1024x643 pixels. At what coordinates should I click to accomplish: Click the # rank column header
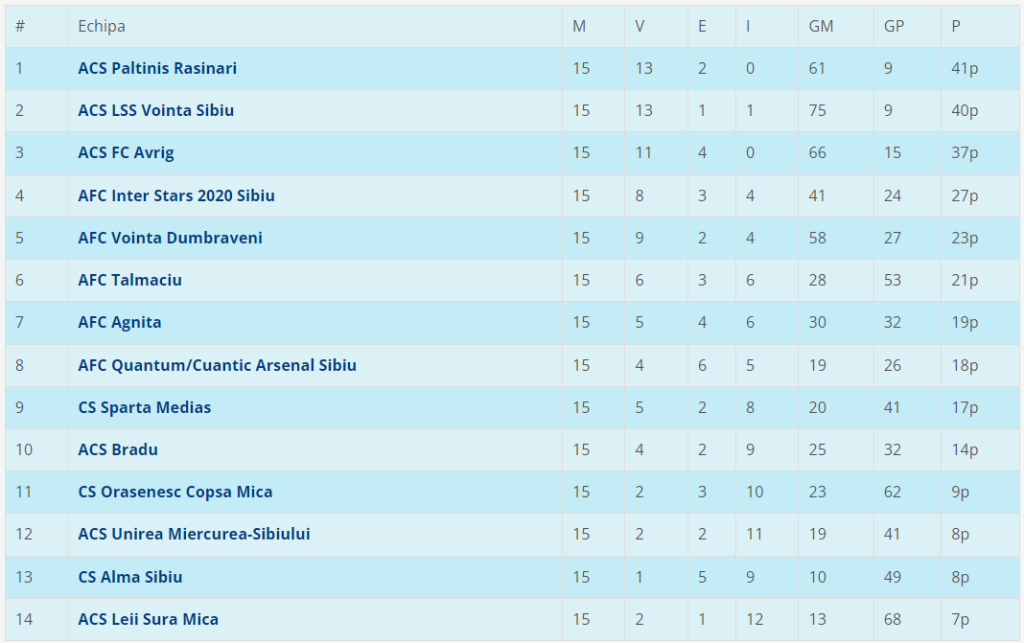(20, 26)
